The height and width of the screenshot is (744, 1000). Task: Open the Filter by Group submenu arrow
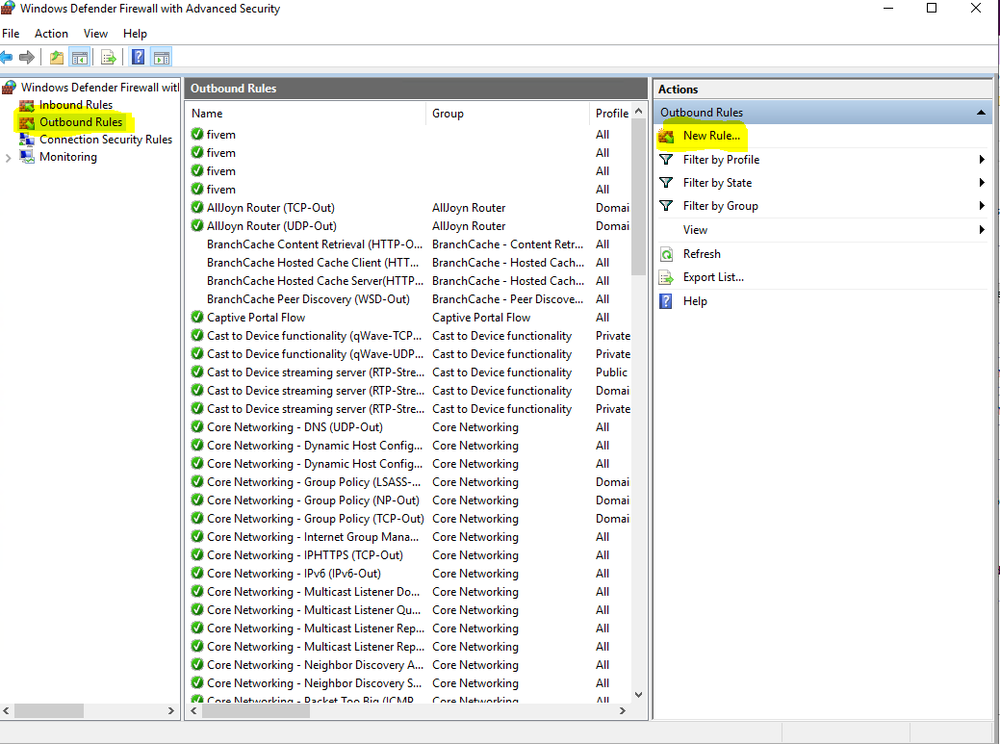click(x=982, y=205)
